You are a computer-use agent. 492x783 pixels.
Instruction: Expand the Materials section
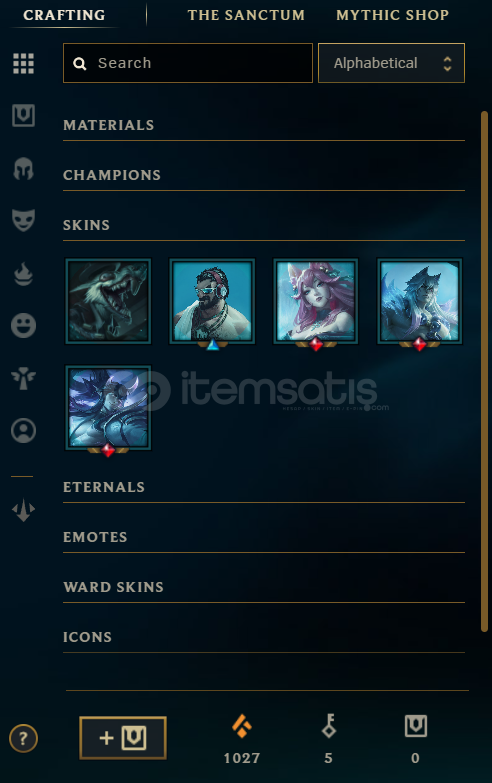click(264, 125)
